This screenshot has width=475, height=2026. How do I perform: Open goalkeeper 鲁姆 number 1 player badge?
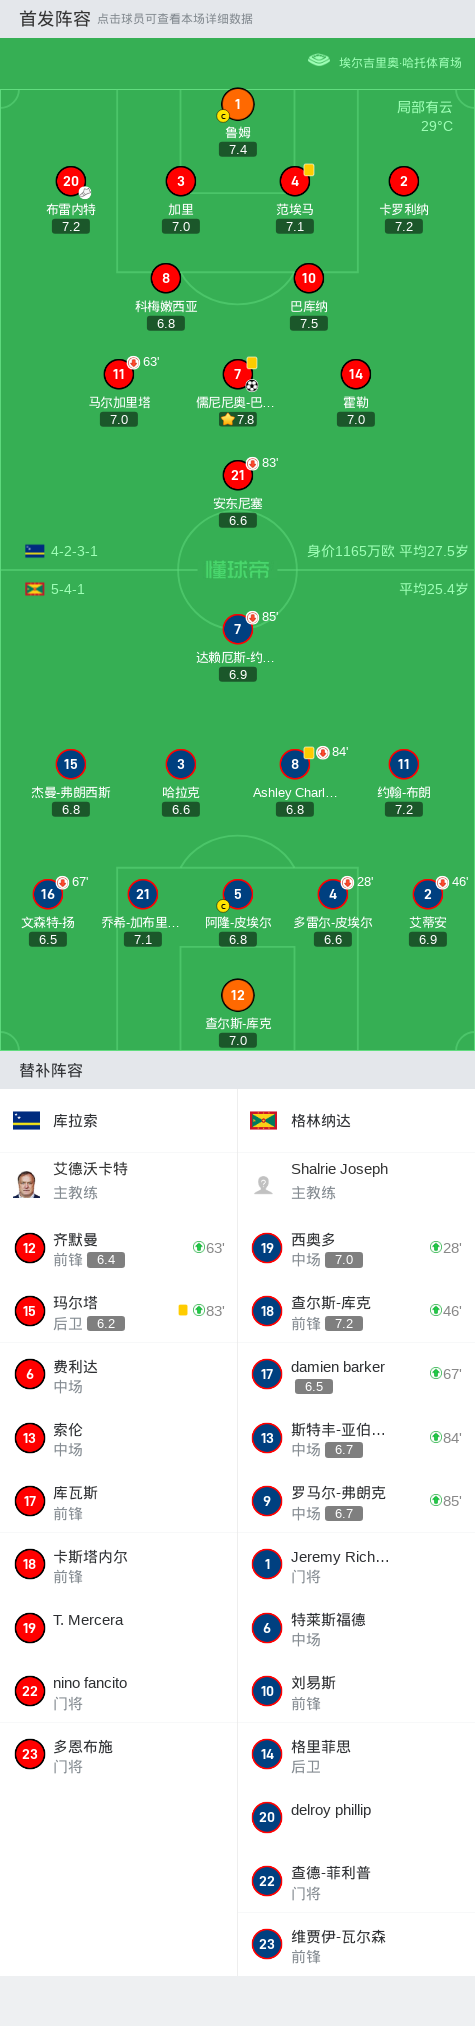pyautogui.click(x=237, y=104)
